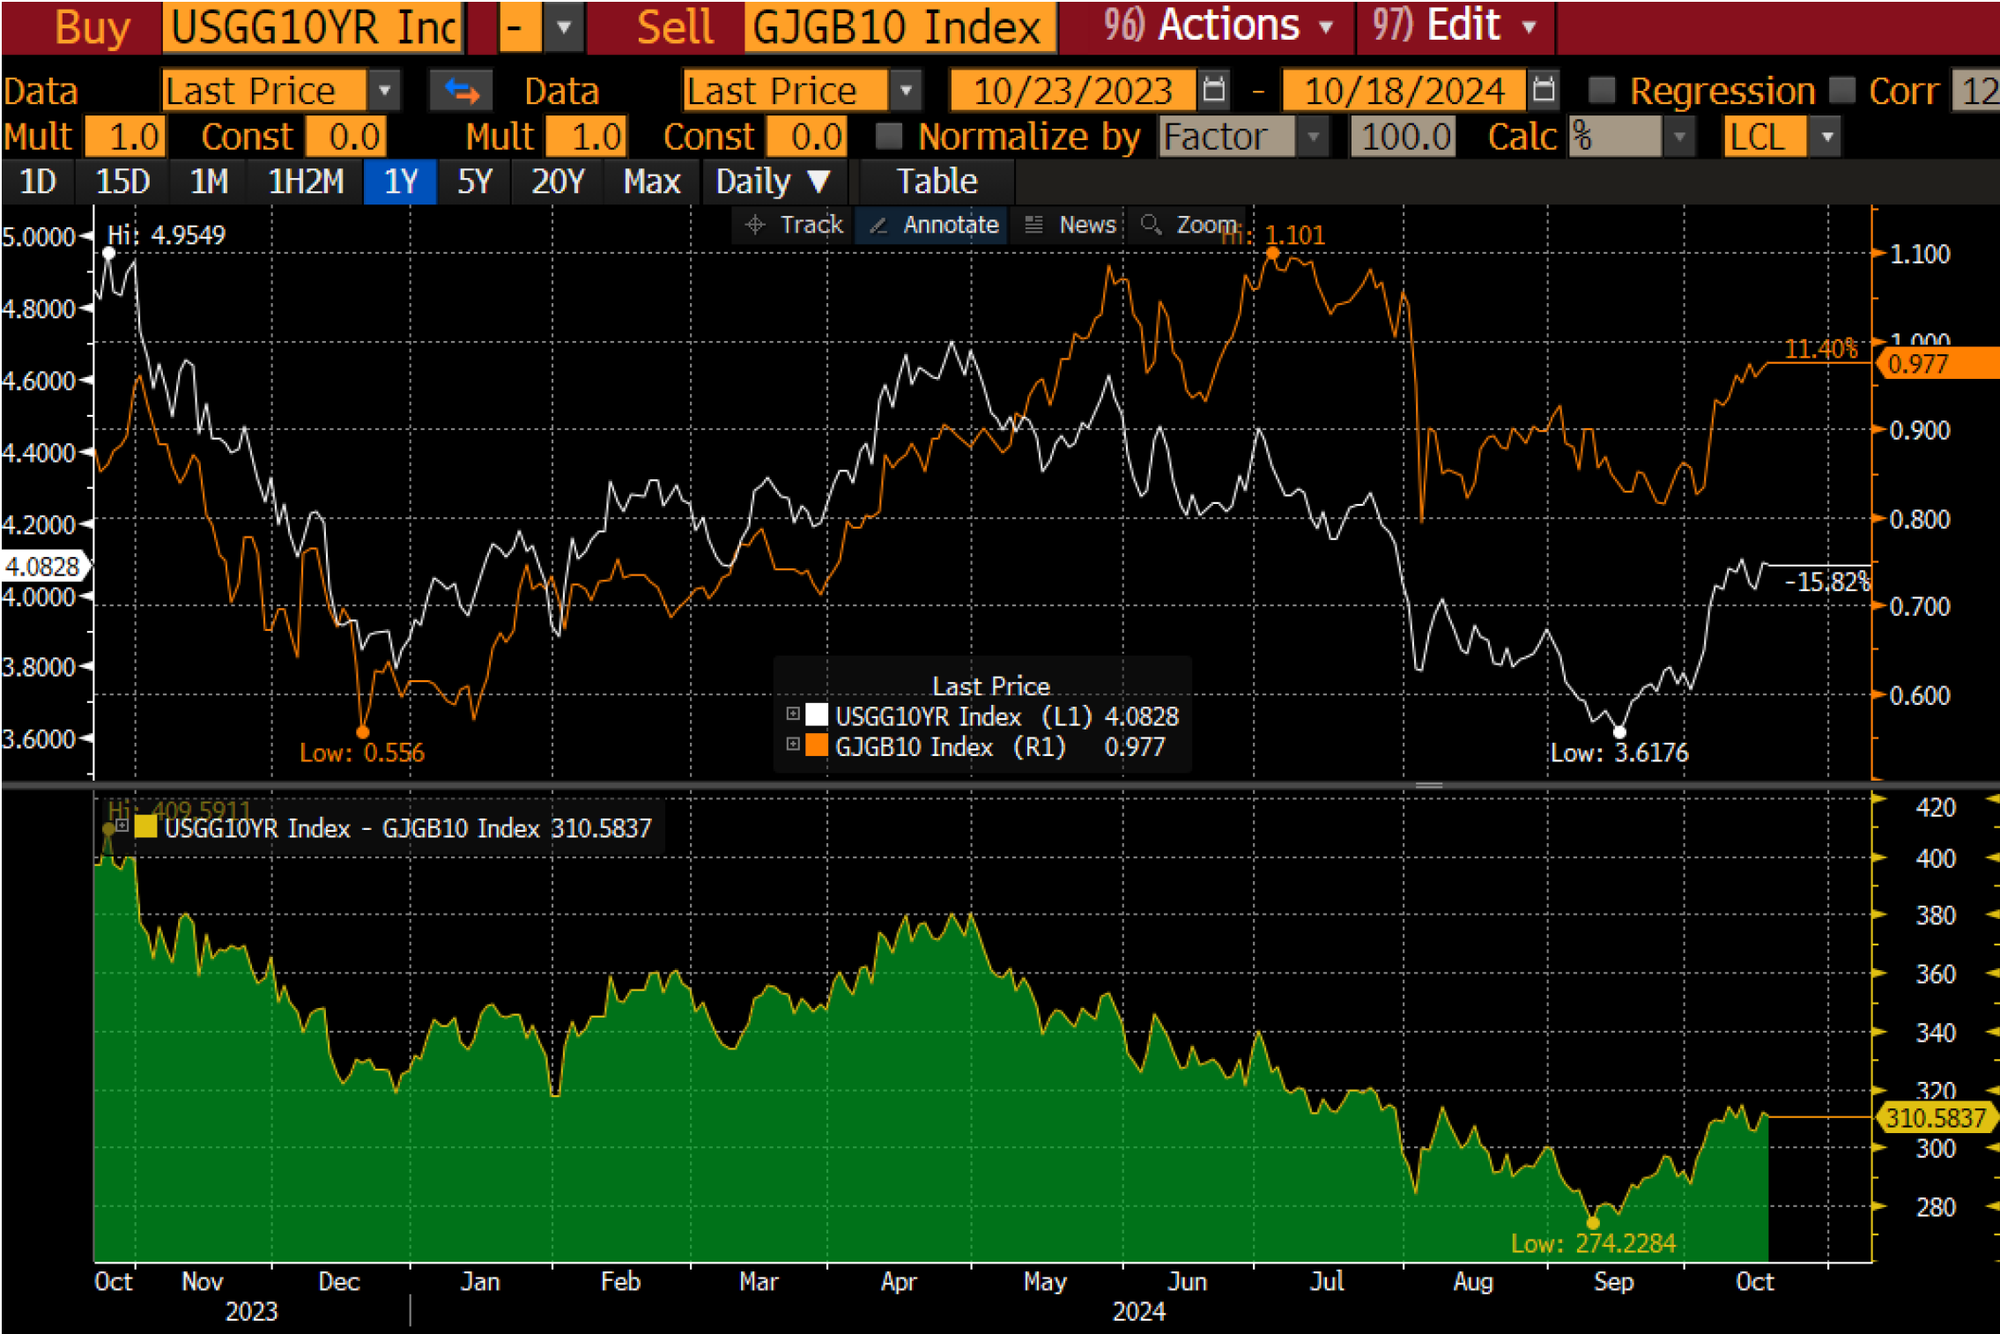Toggle the Corr checkbox
This screenshot has height=1334, width=2000.
[1842, 90]
